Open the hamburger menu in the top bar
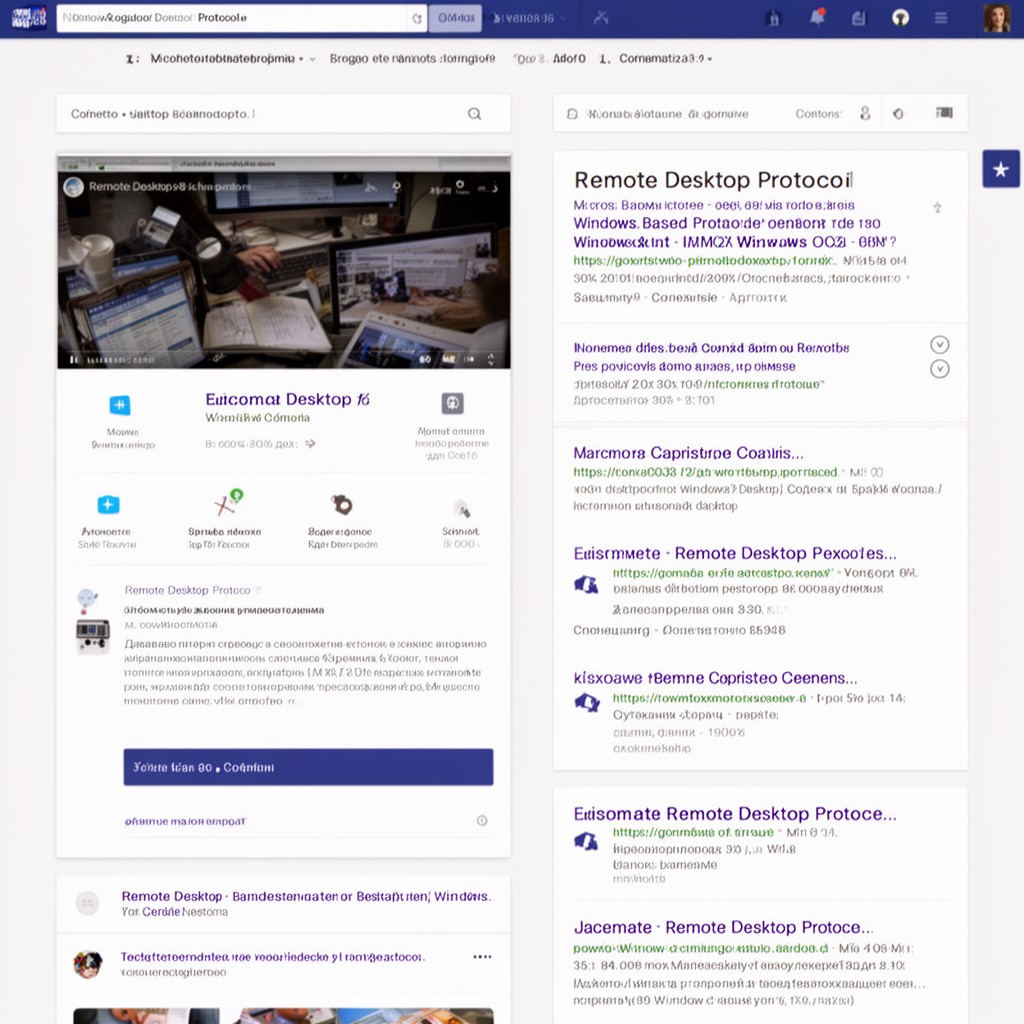Image resolution: width=1024 pixels, height=1024 pixels. point(940,18)
